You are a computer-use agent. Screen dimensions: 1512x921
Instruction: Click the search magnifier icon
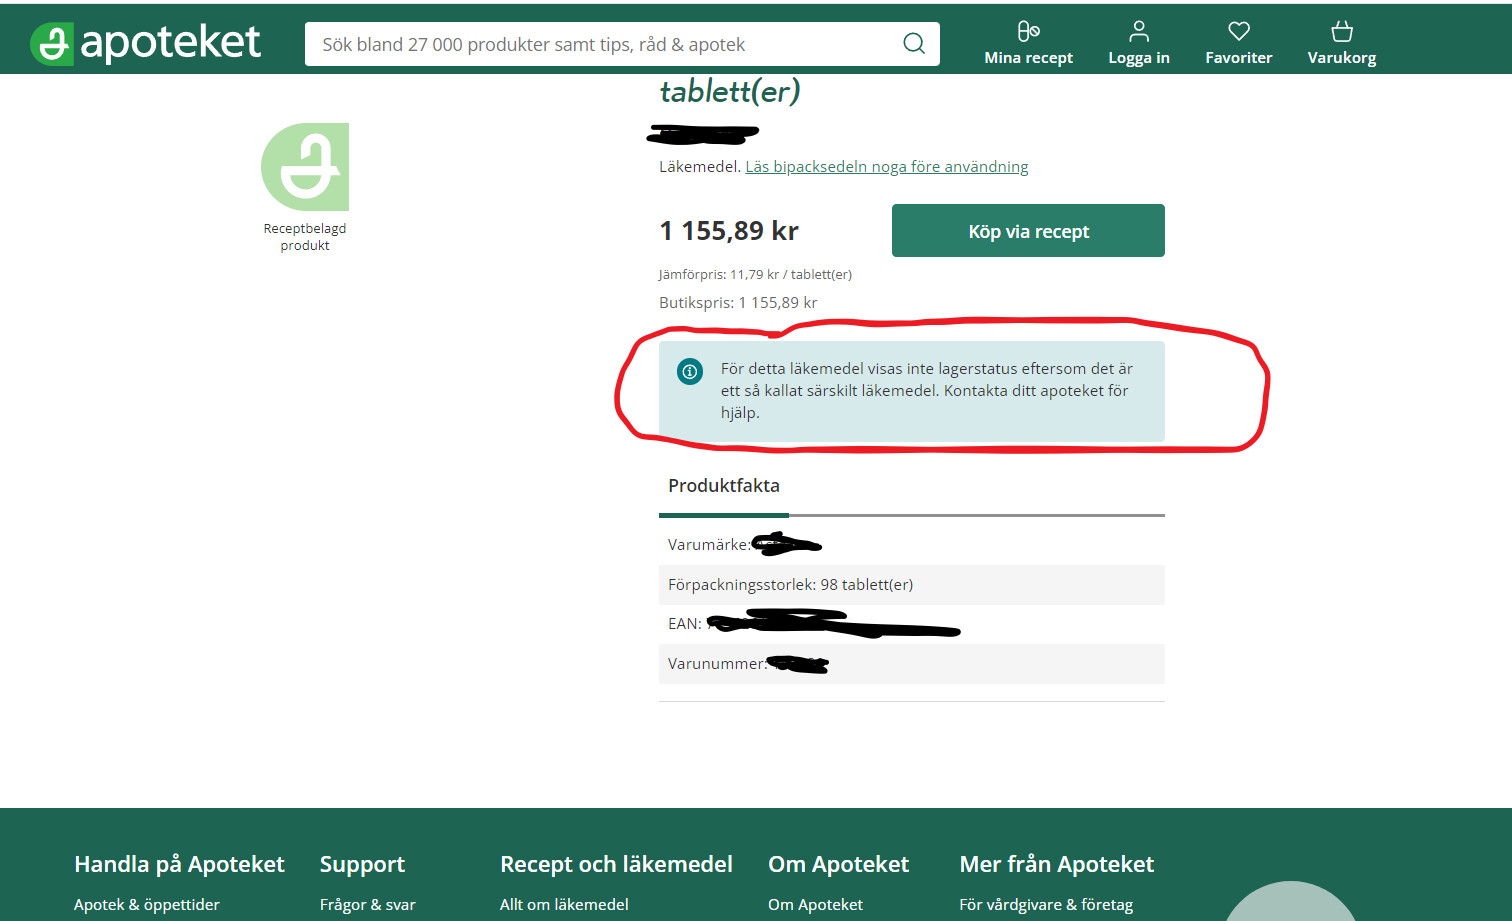(x=914, y=43)
